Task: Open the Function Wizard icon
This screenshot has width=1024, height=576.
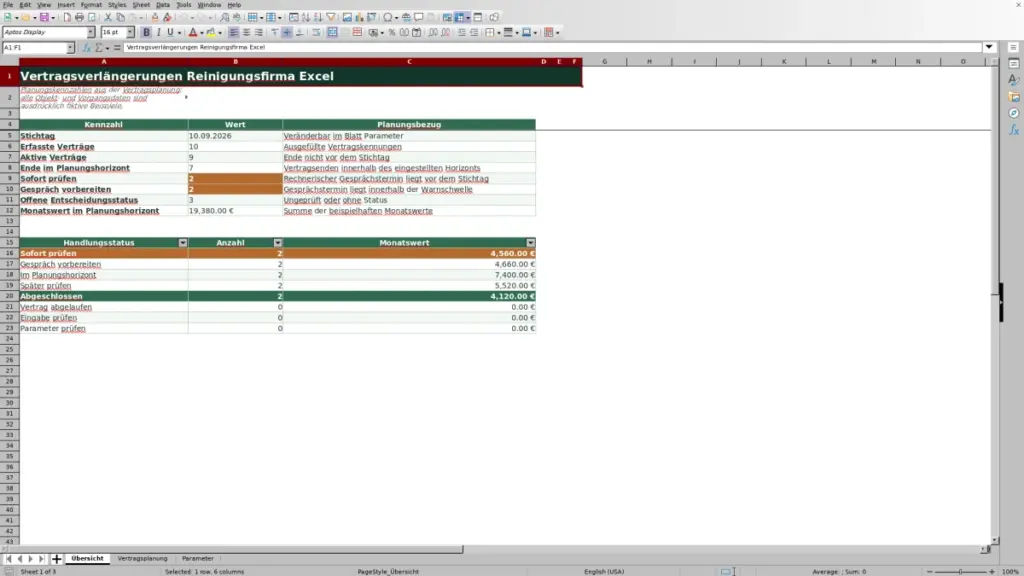Action: [x=86, y=48]
